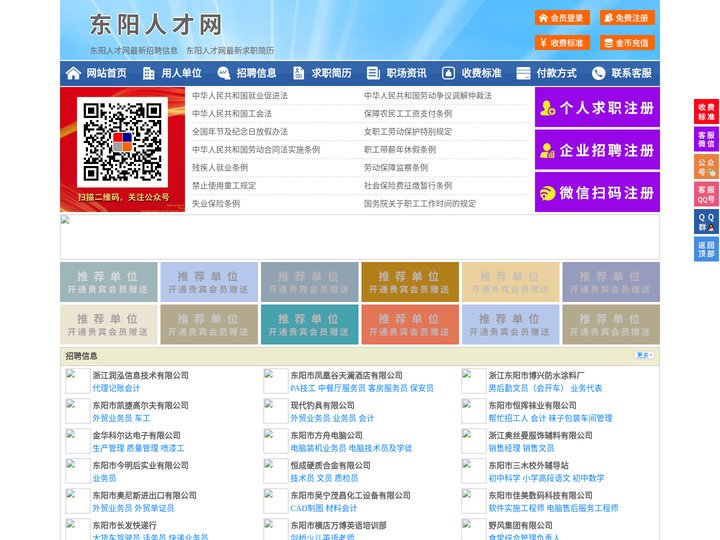Screen dimensions: 720x540
Task: Open the 职场资讯 menu item
Action: [406, 73]
